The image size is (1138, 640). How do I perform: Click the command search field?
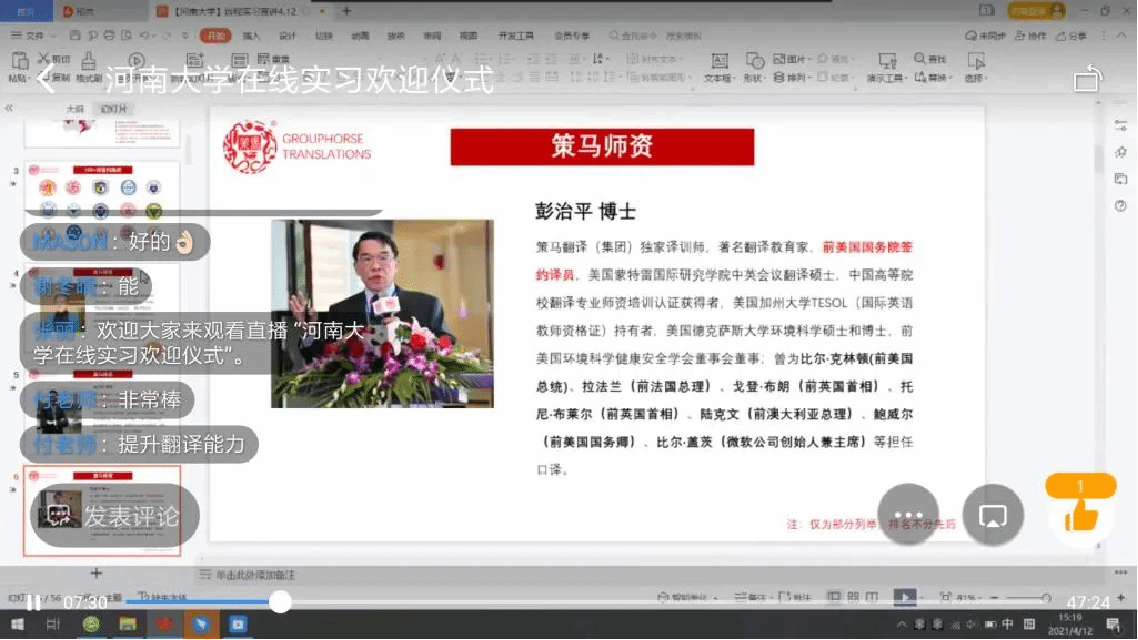pyautogui.click(x=656, y=36)
